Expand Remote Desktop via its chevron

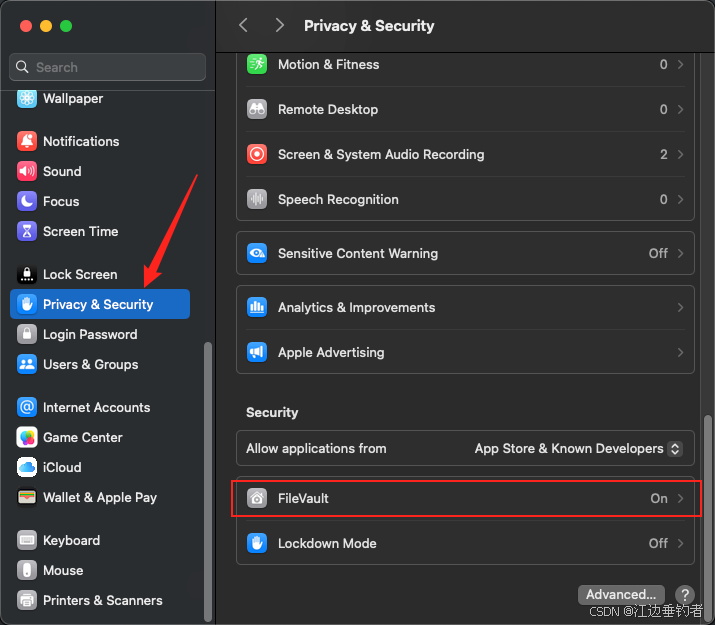coord(680,109)
